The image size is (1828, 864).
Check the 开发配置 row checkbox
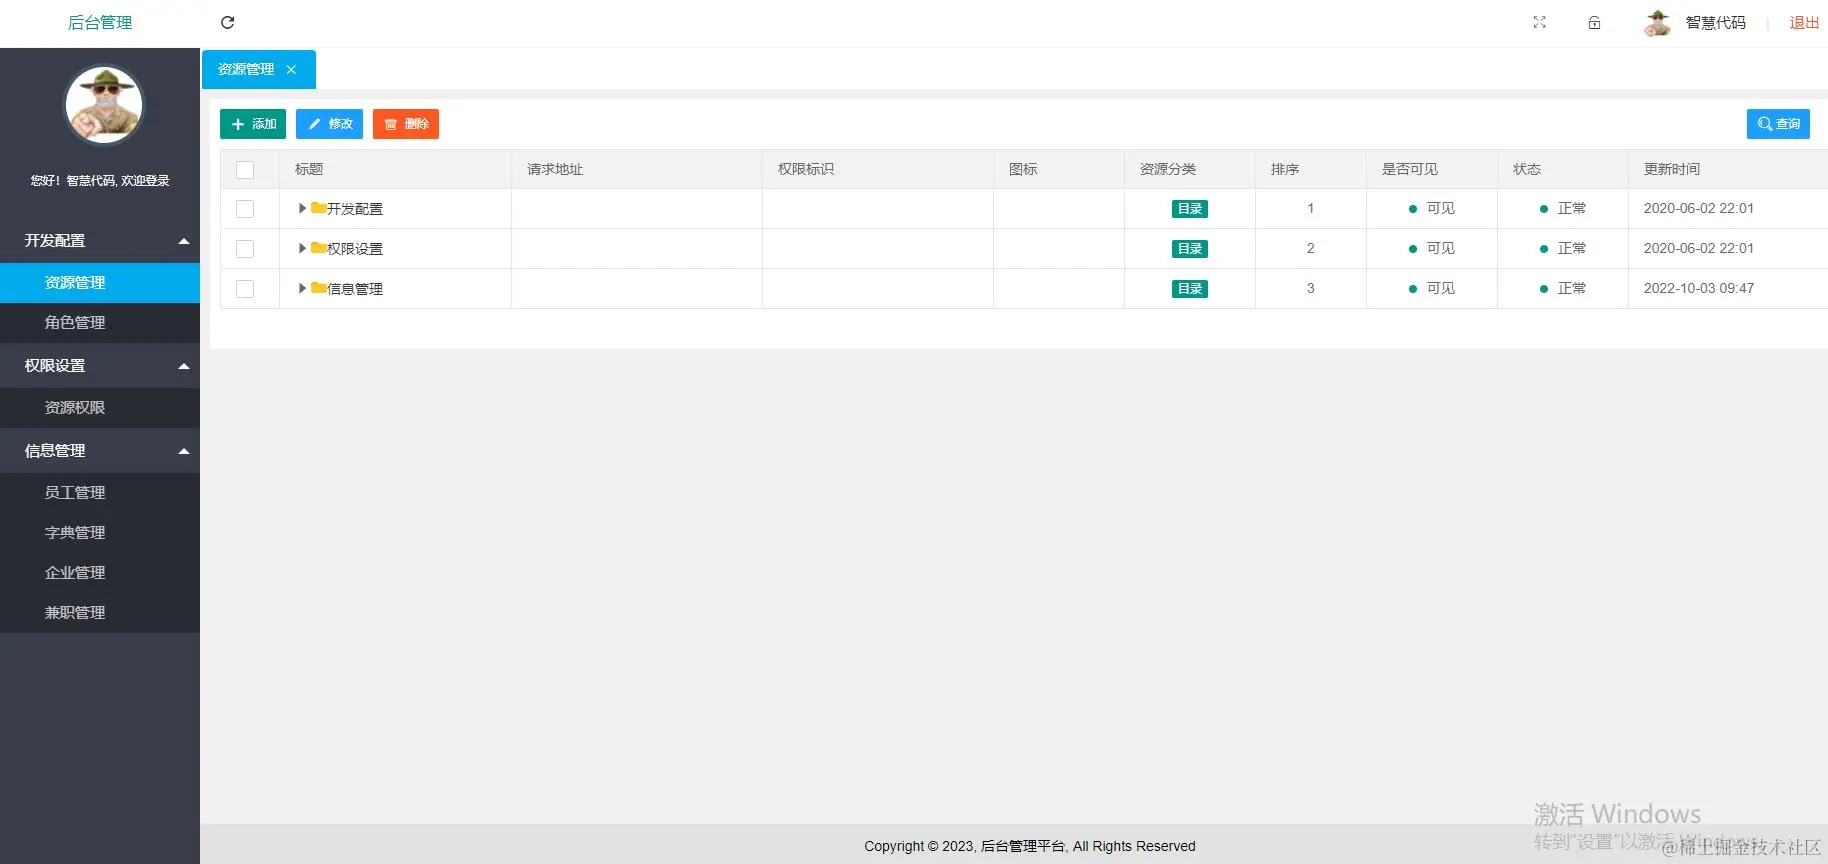pyautogui.click(x=245, y=209)
